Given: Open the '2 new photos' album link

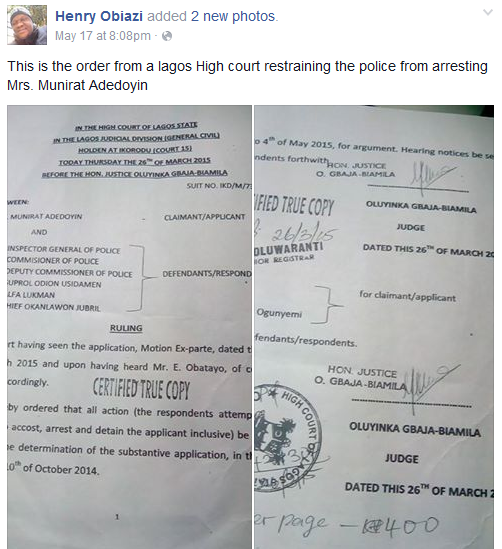Looking at the screenshot, I should 233,16.
